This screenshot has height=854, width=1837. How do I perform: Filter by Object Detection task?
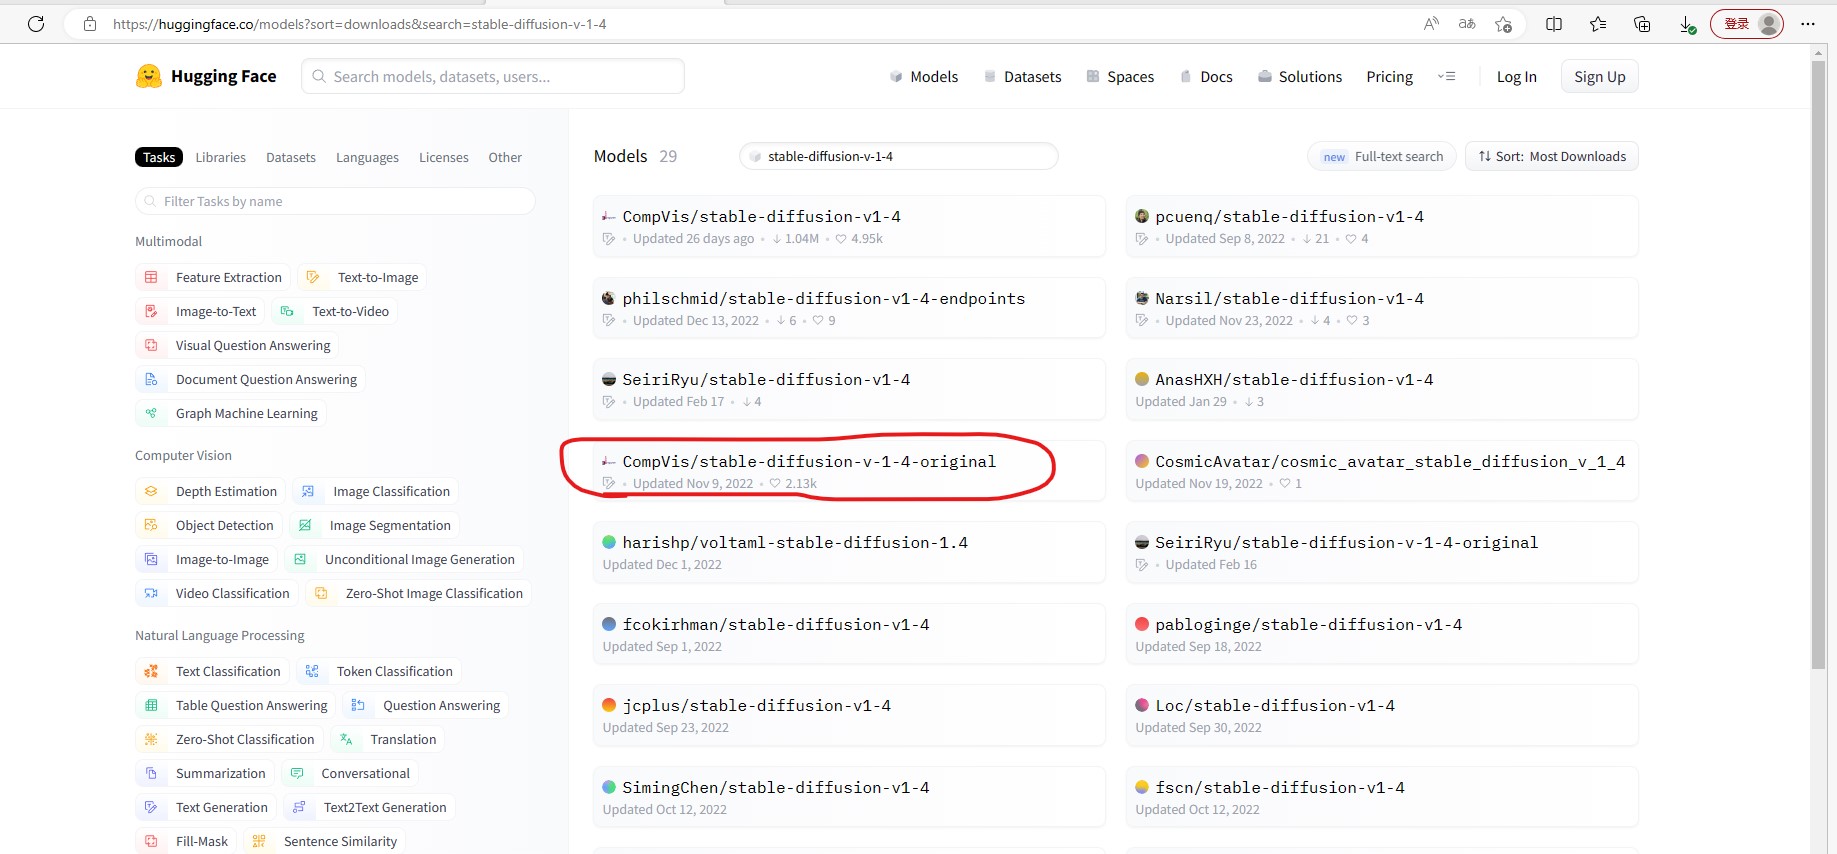point(209,525)
